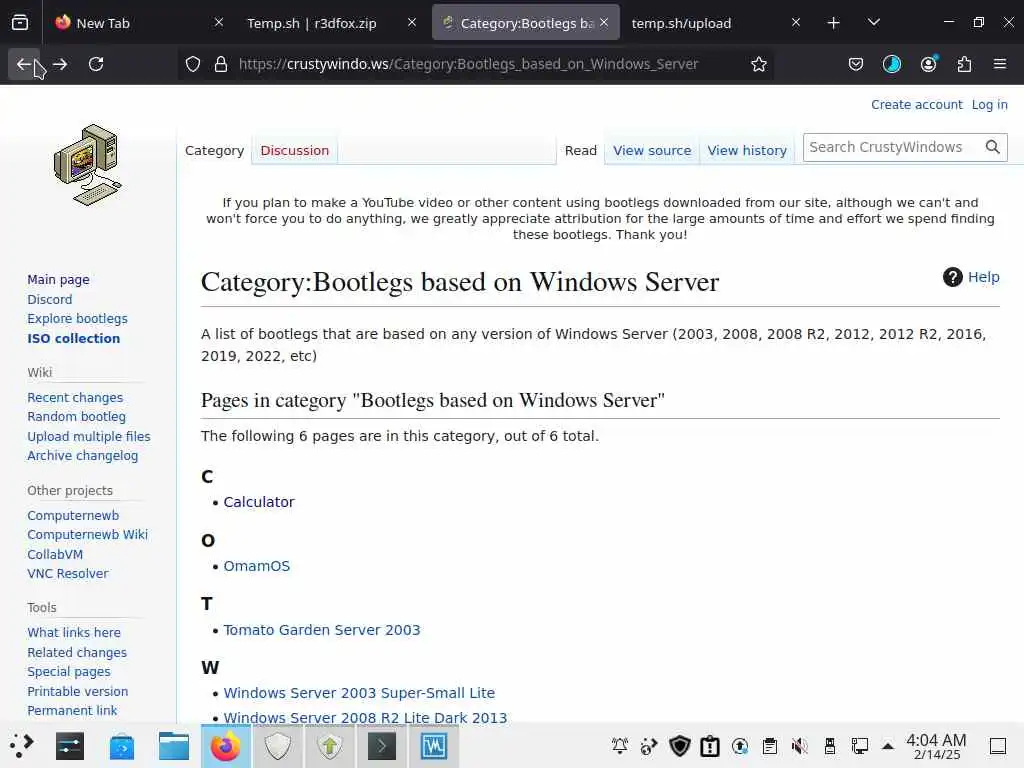
Task: Expand hidden system tray icons arrow
Action: (x=888, y=746)
